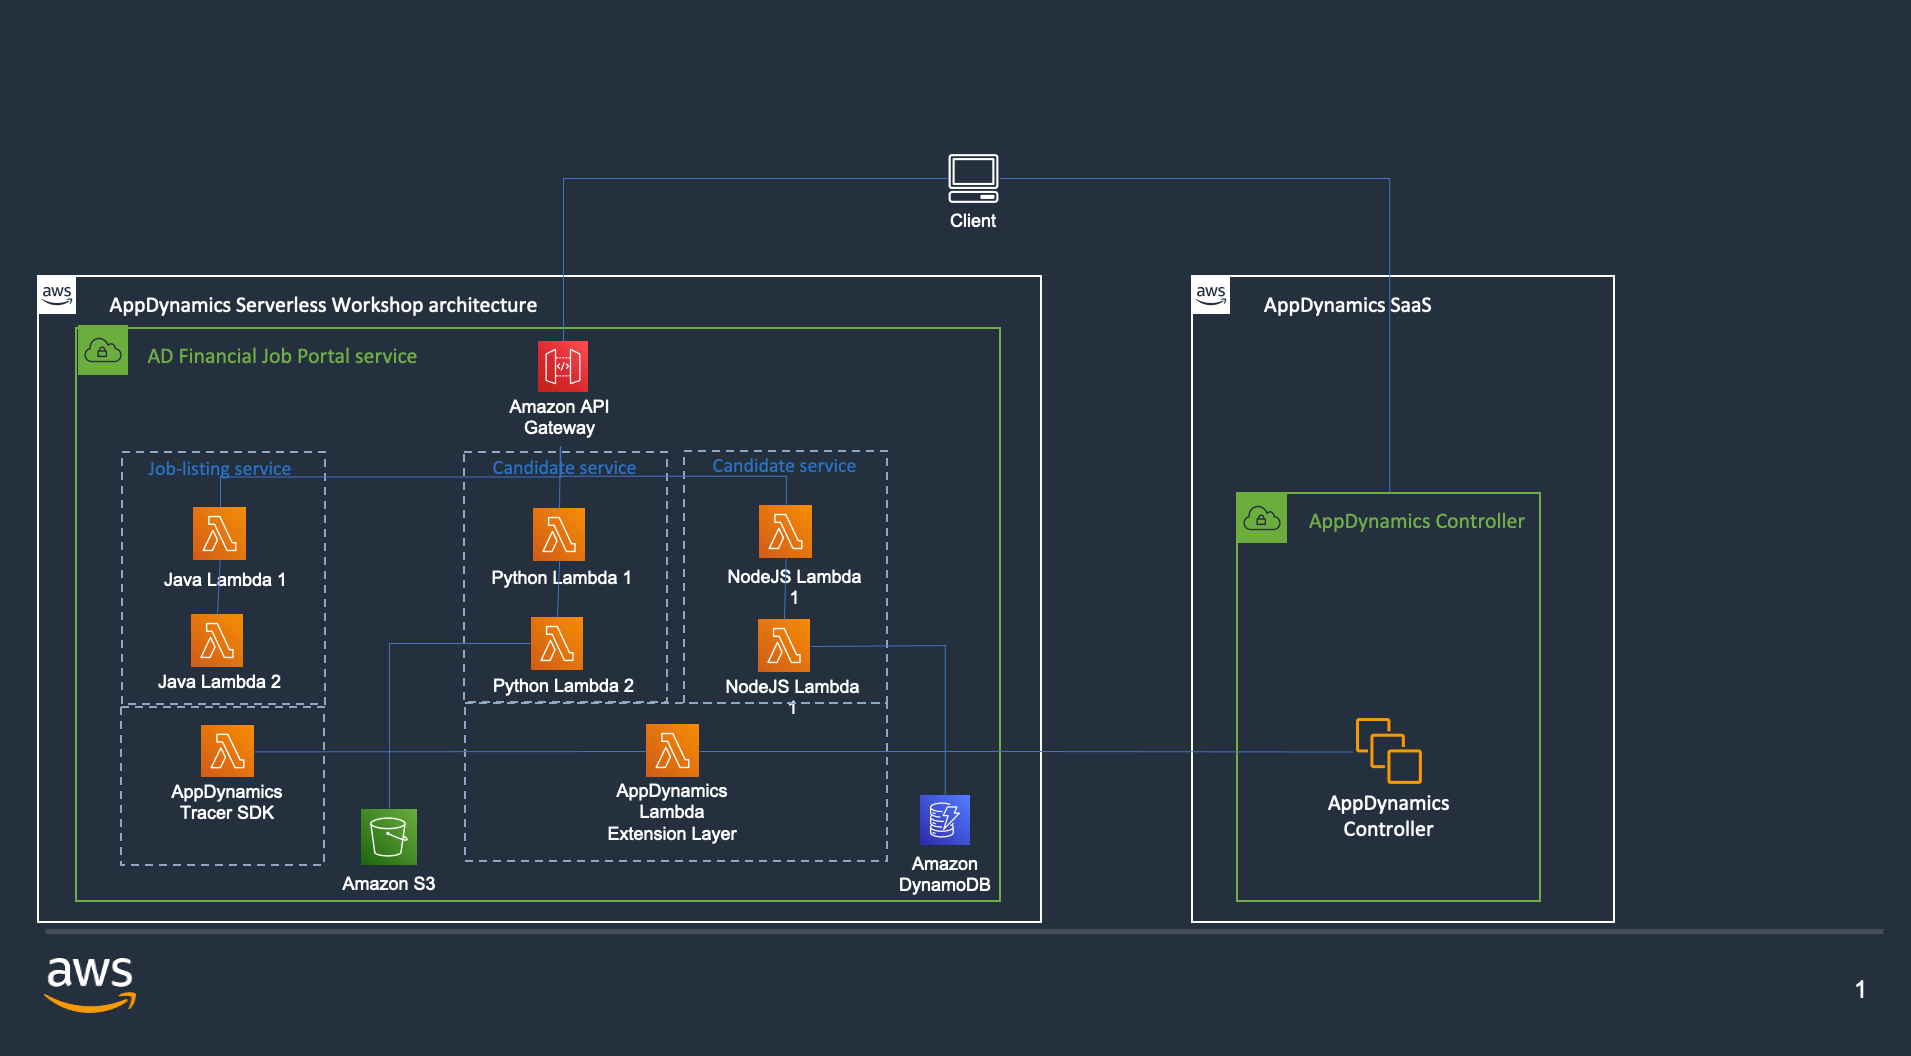
Task: Click the Candidate service label above Python Lambda
Action: tap(564, 468)
